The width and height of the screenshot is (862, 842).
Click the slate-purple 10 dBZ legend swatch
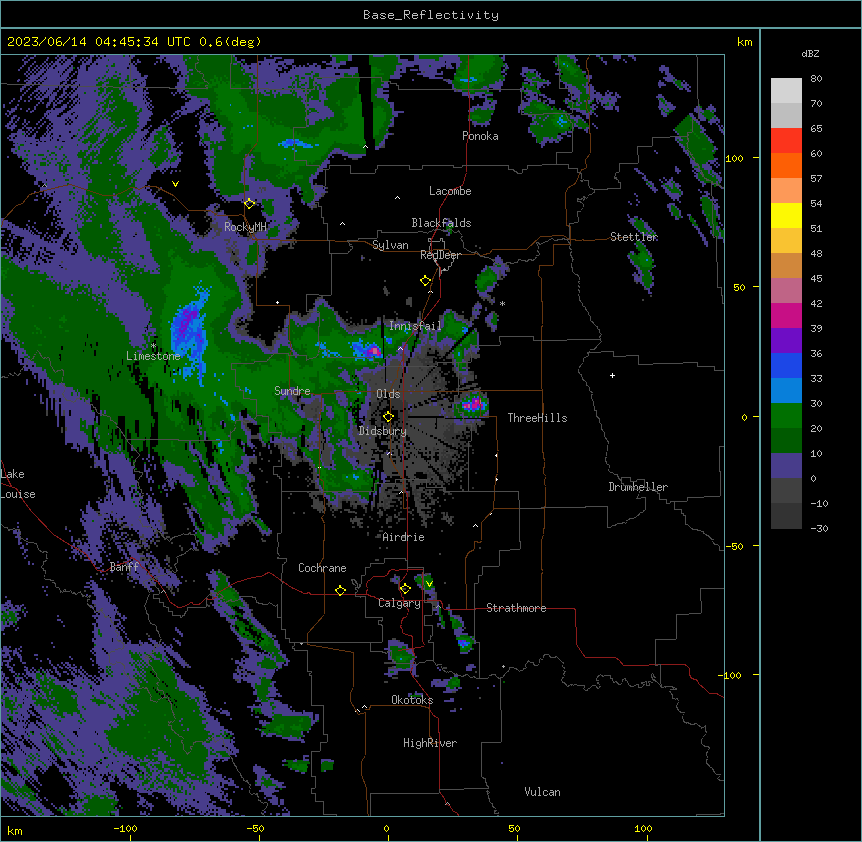point(786,466)
